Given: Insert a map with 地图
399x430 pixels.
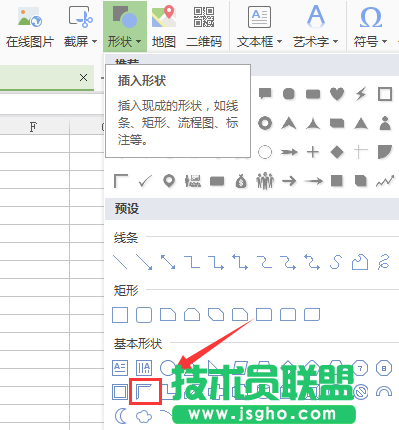Looking at the screenshot, I should [164, 27].
